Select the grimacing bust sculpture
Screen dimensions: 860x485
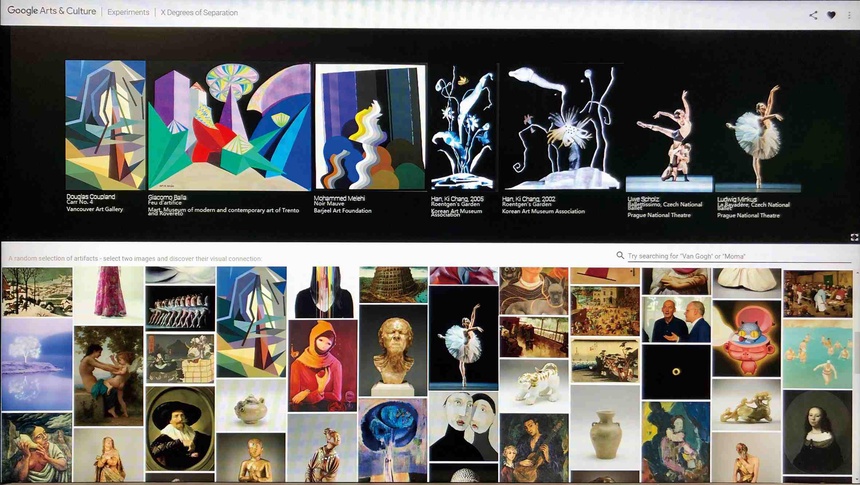pos(393,350)
